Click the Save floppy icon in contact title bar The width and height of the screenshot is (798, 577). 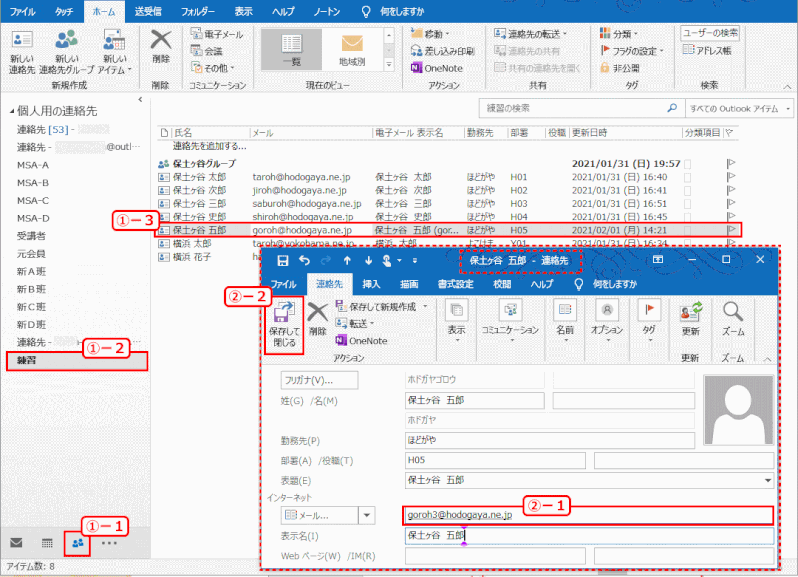click(283, 261)
